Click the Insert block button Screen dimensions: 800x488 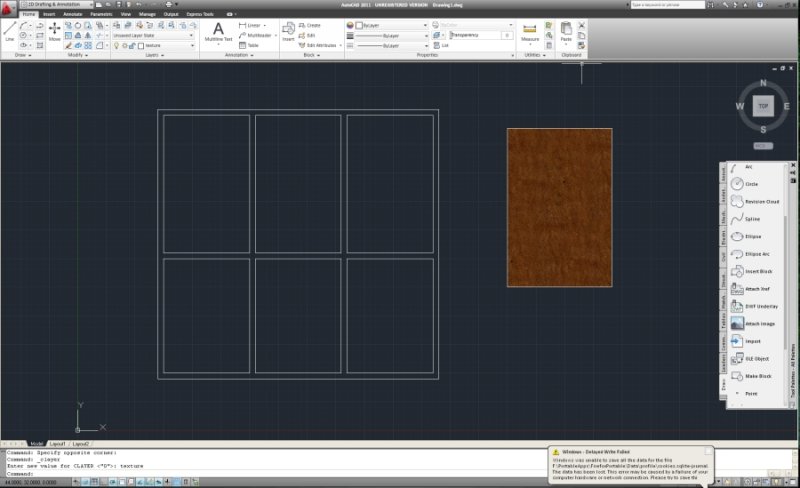tap(288, 32)
